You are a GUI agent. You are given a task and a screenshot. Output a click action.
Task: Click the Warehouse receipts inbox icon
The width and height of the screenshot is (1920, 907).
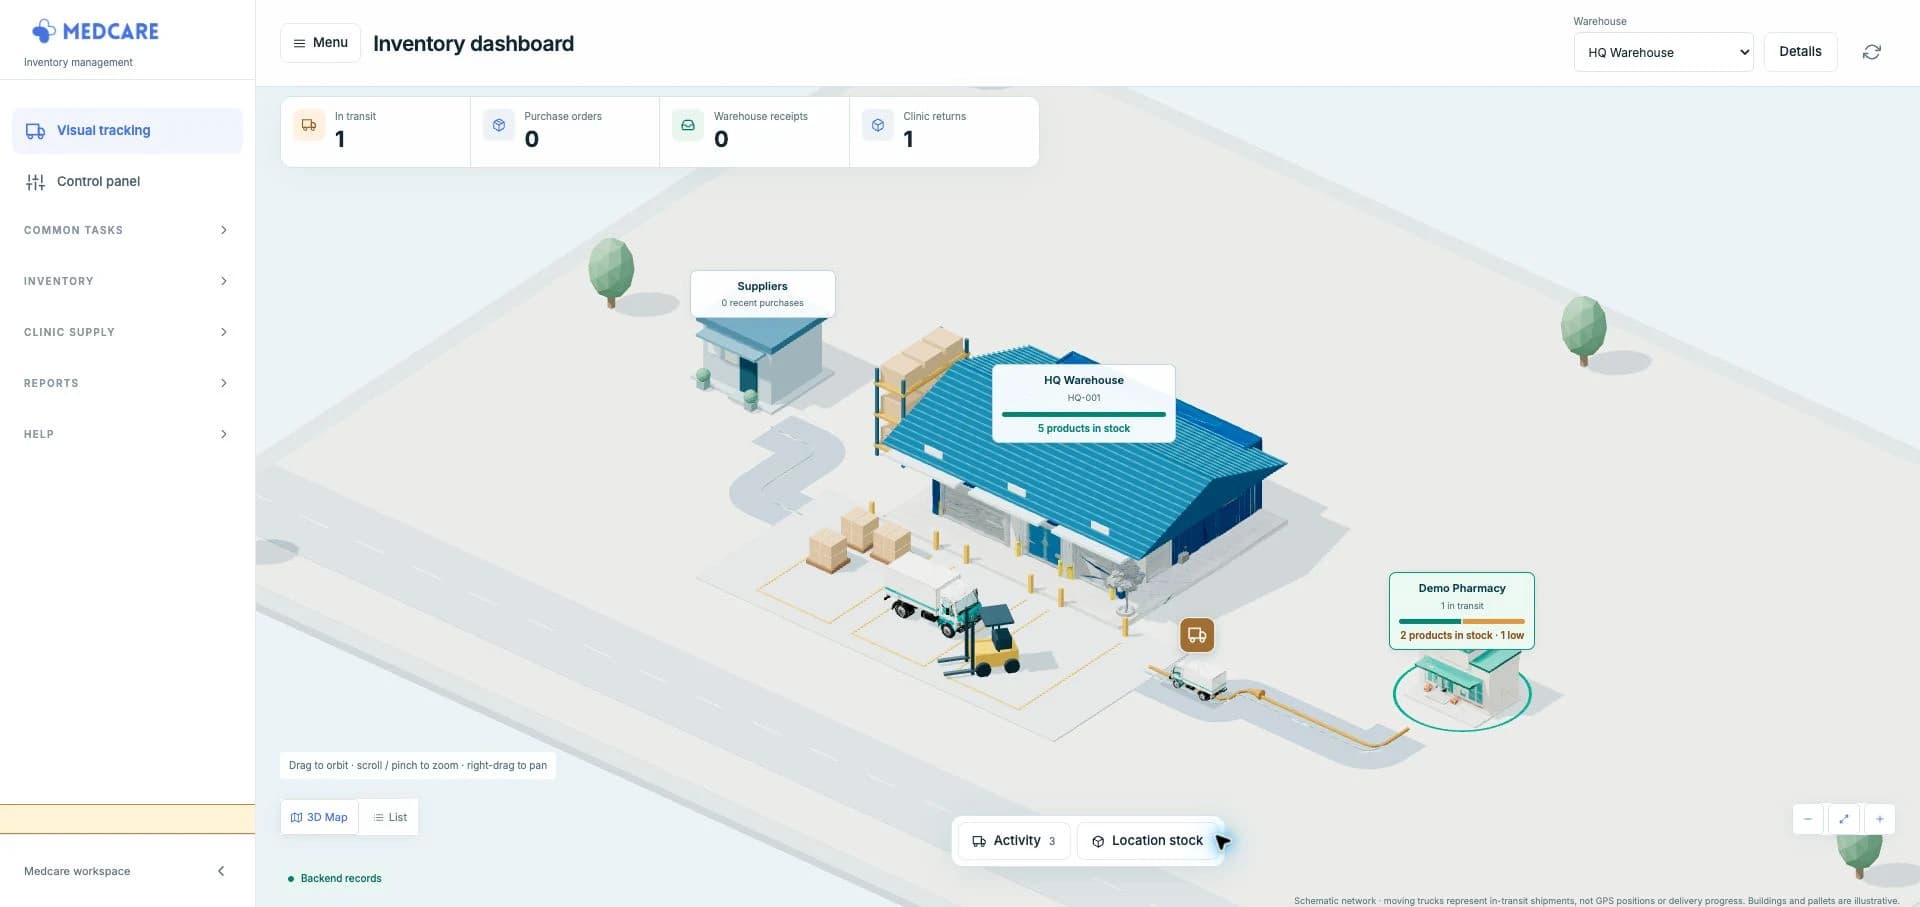pos(688,125)
